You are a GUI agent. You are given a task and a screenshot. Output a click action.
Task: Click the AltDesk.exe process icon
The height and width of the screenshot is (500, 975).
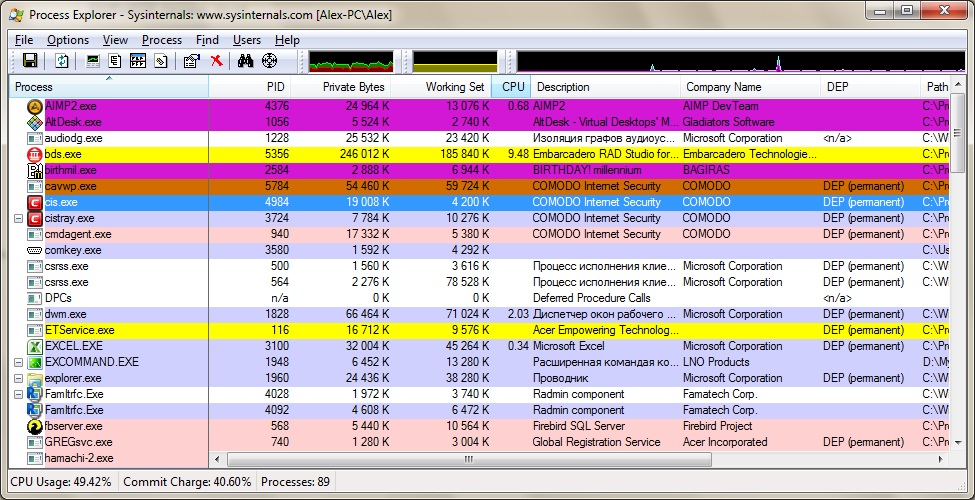[x=34, y=122]
